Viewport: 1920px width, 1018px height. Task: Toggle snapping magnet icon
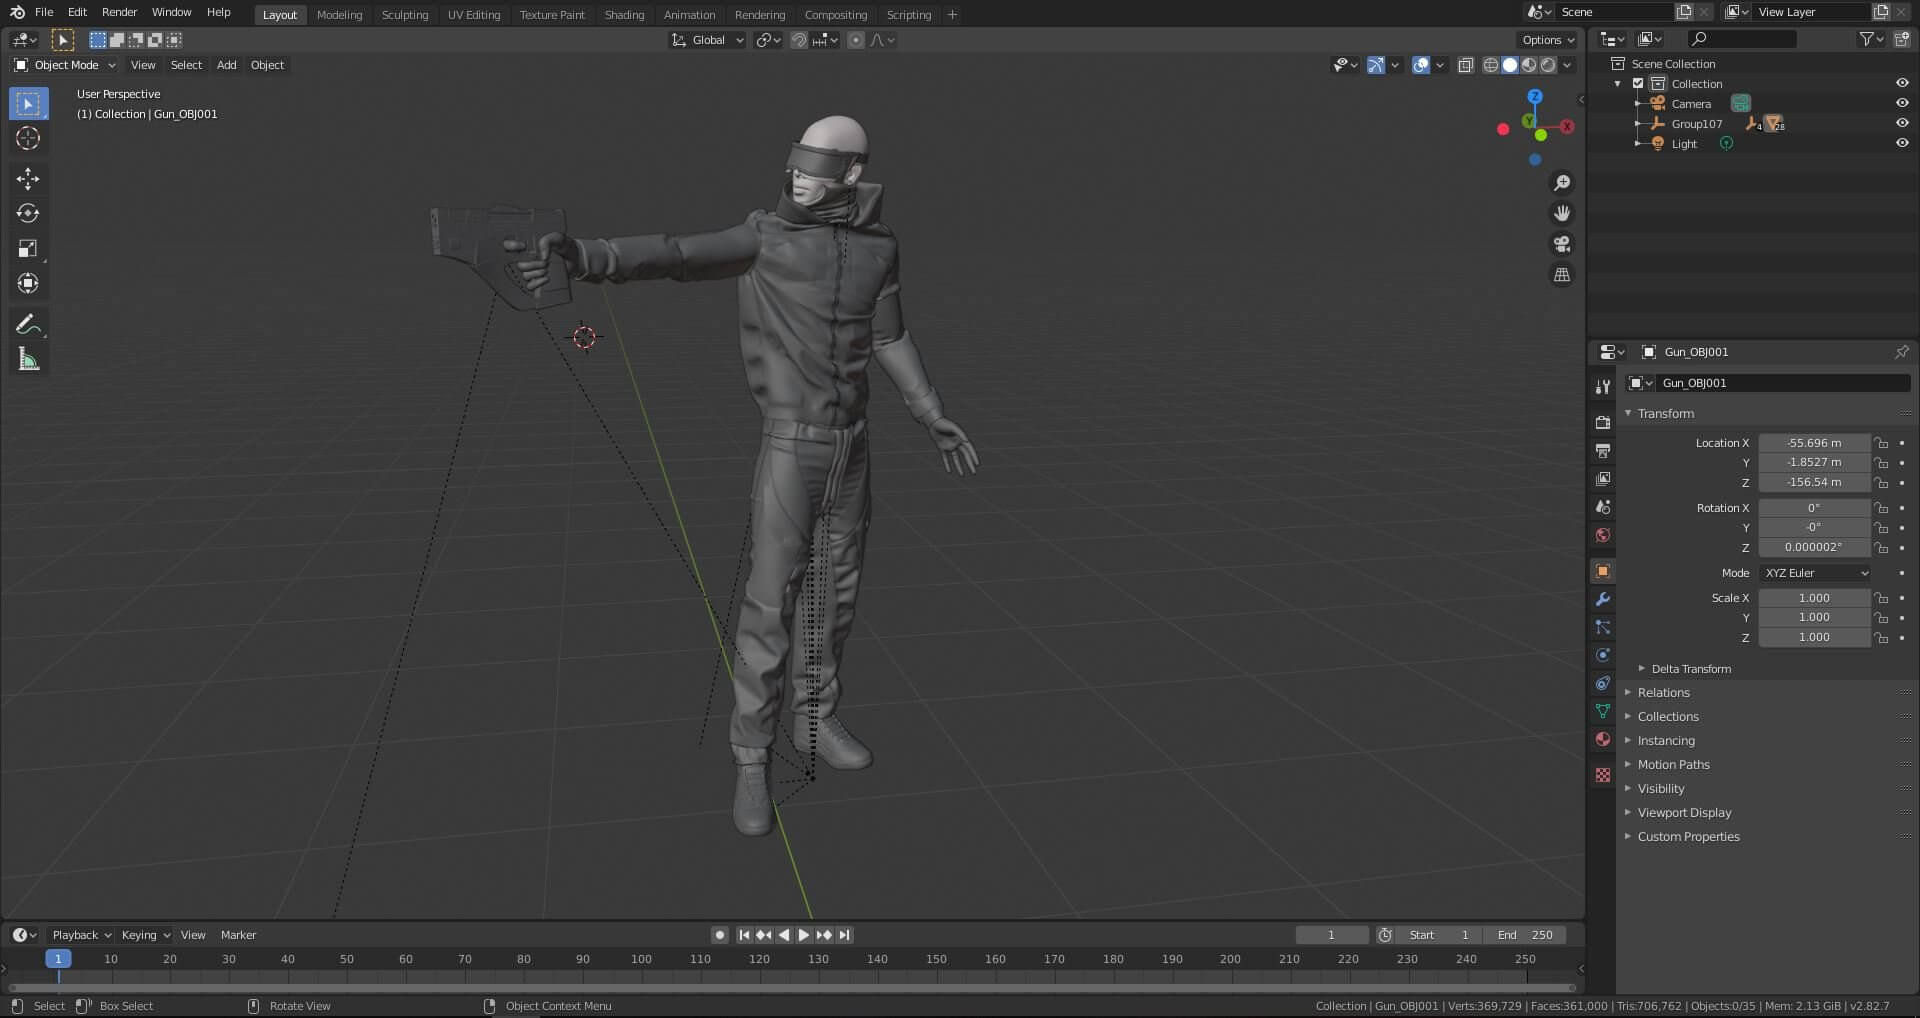pos(798,40)
